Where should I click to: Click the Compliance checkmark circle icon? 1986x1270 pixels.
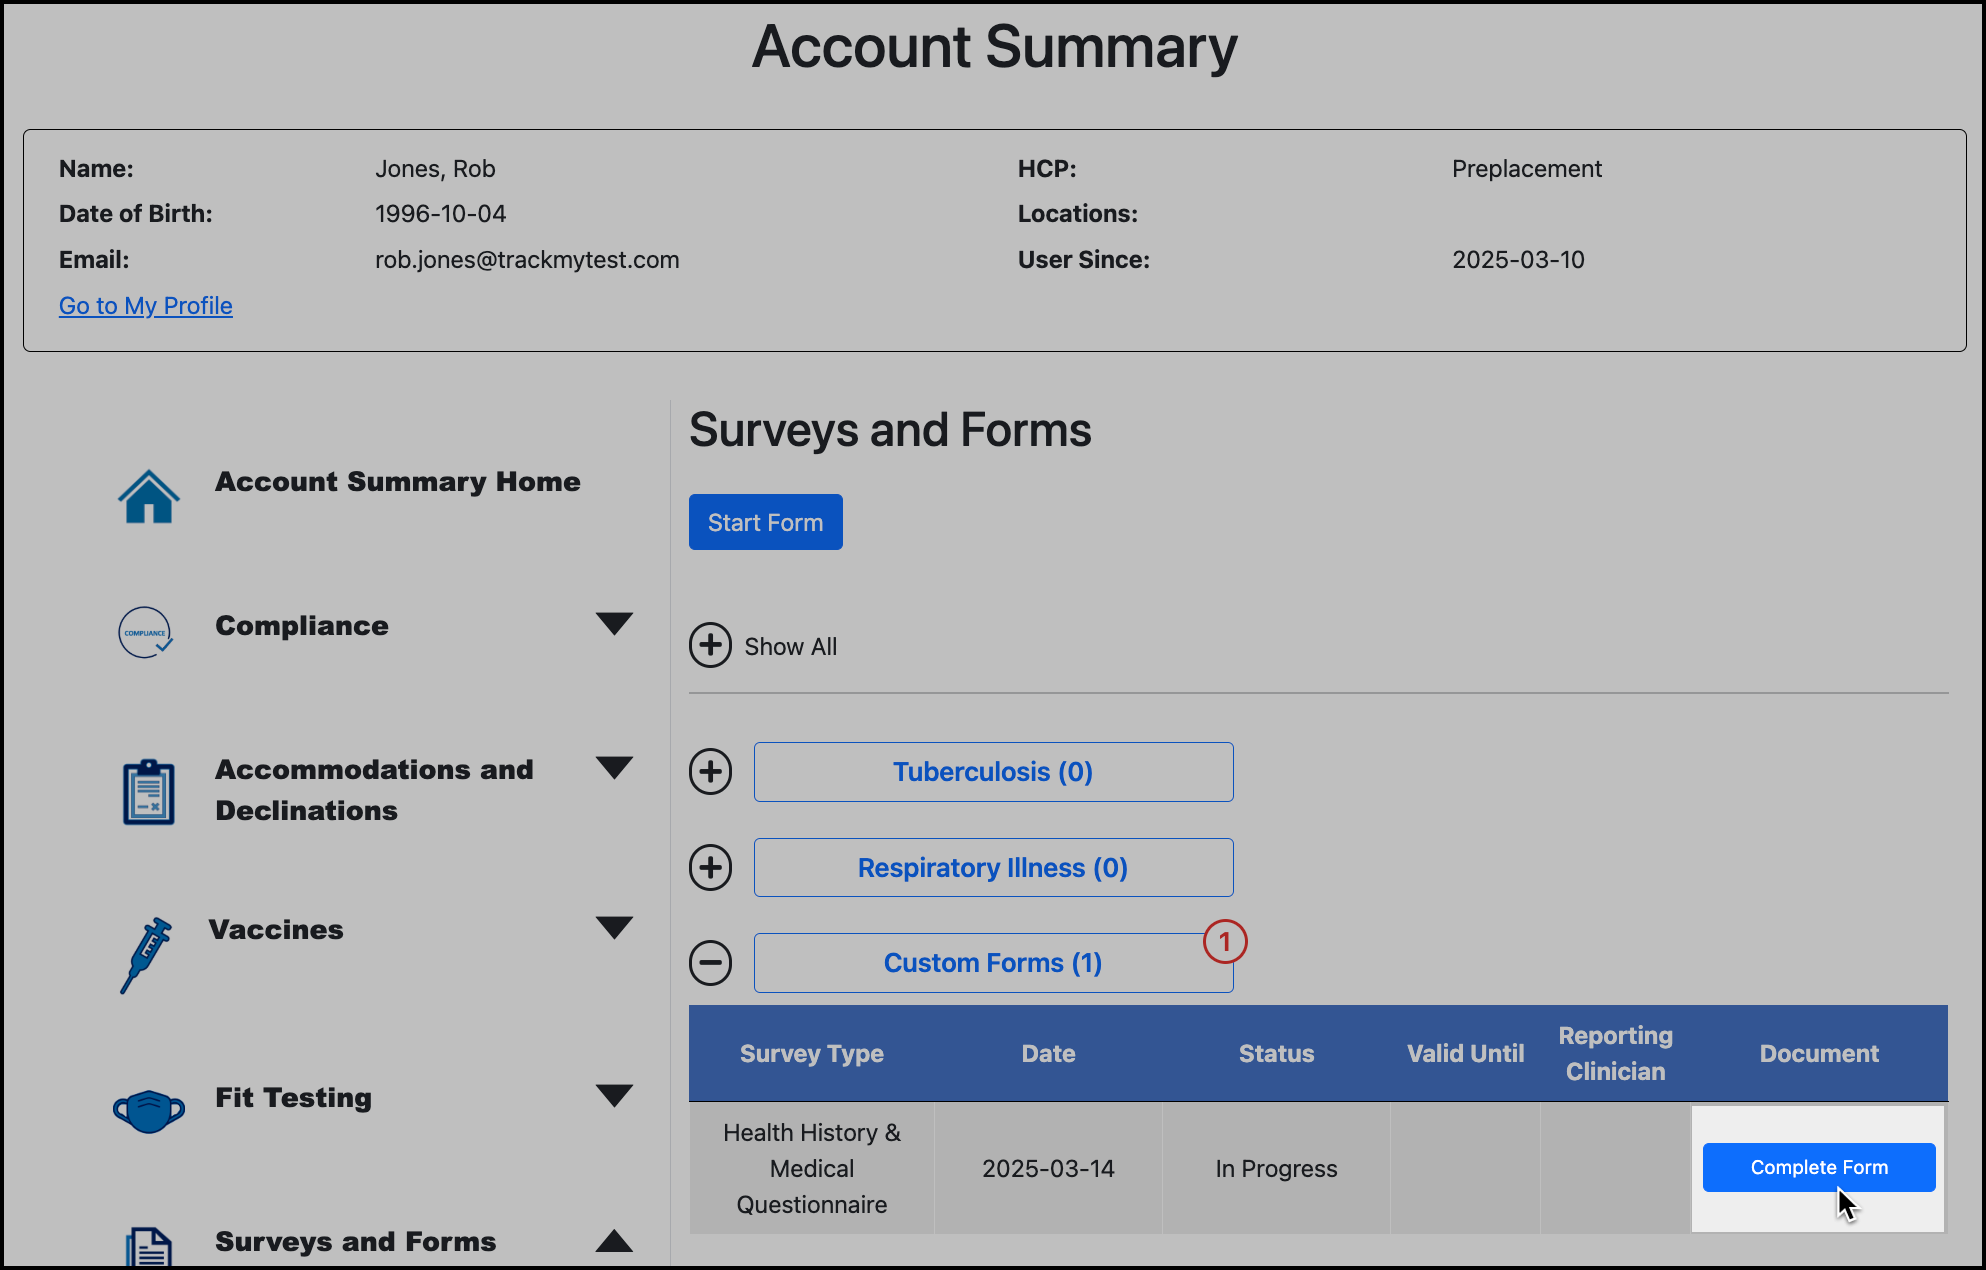pos(146,632)
